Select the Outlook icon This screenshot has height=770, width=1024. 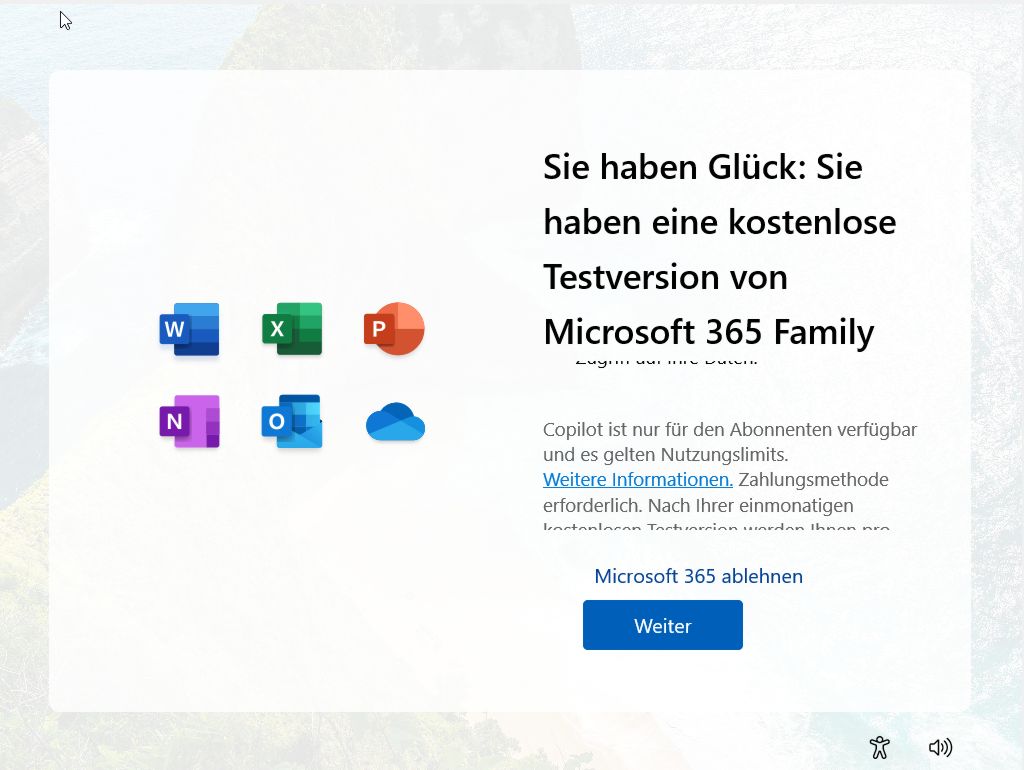coord(292,422)
